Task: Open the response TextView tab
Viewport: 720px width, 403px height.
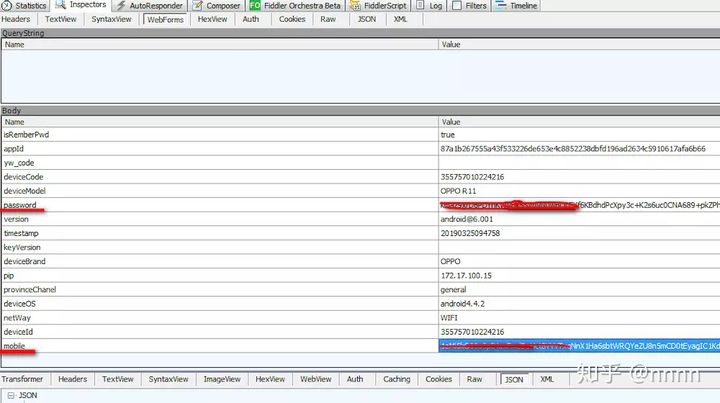Action: pos(118,379)
